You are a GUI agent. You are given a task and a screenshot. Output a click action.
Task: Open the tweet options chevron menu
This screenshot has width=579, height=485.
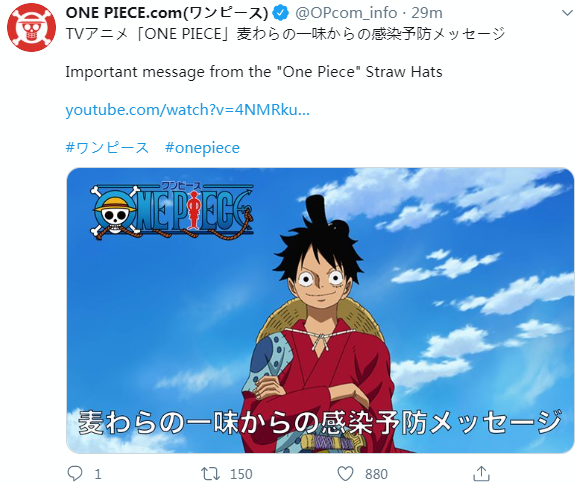pos(567,13)
